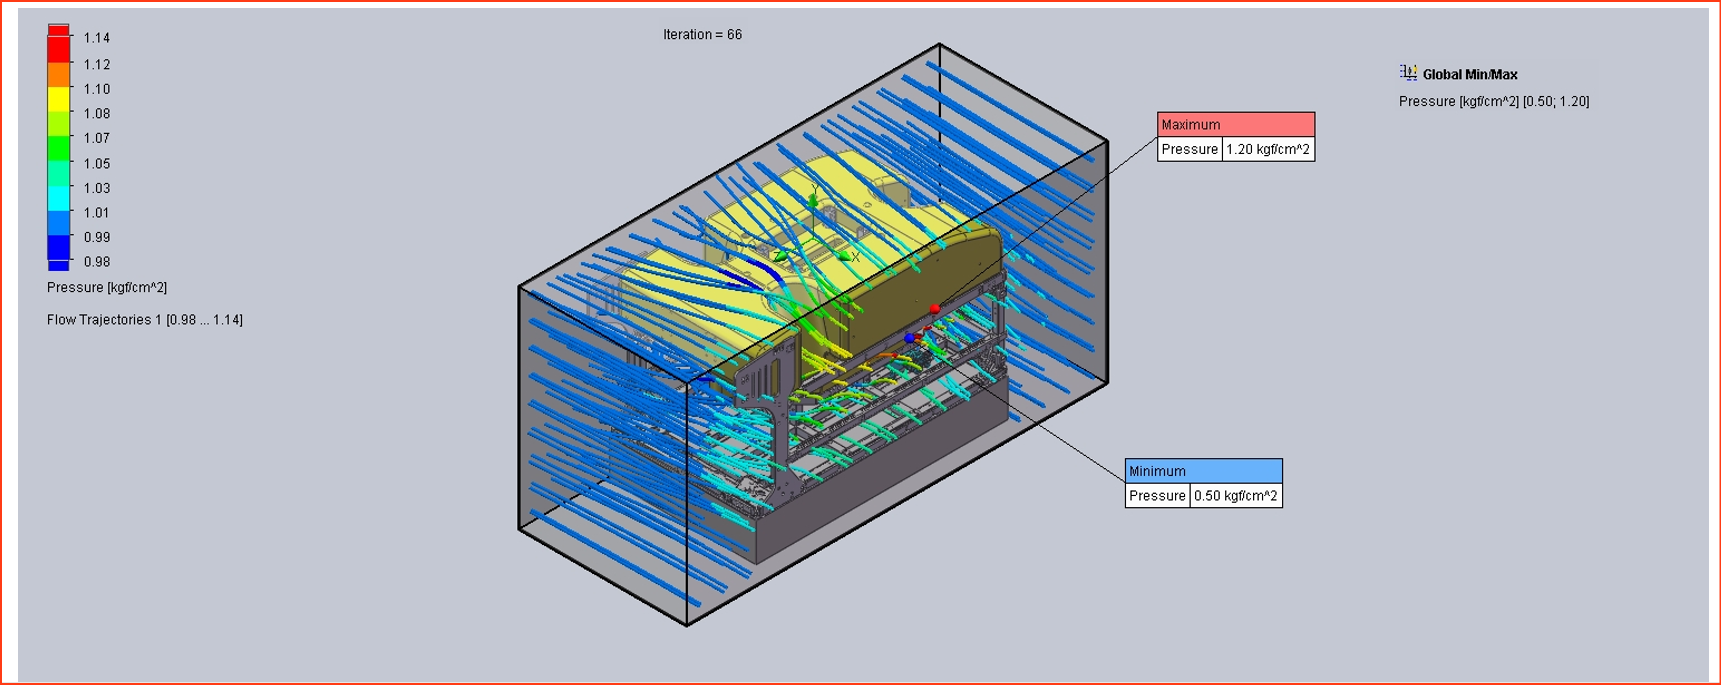Click the orange swatch in pressure legend

pos(59,74)
